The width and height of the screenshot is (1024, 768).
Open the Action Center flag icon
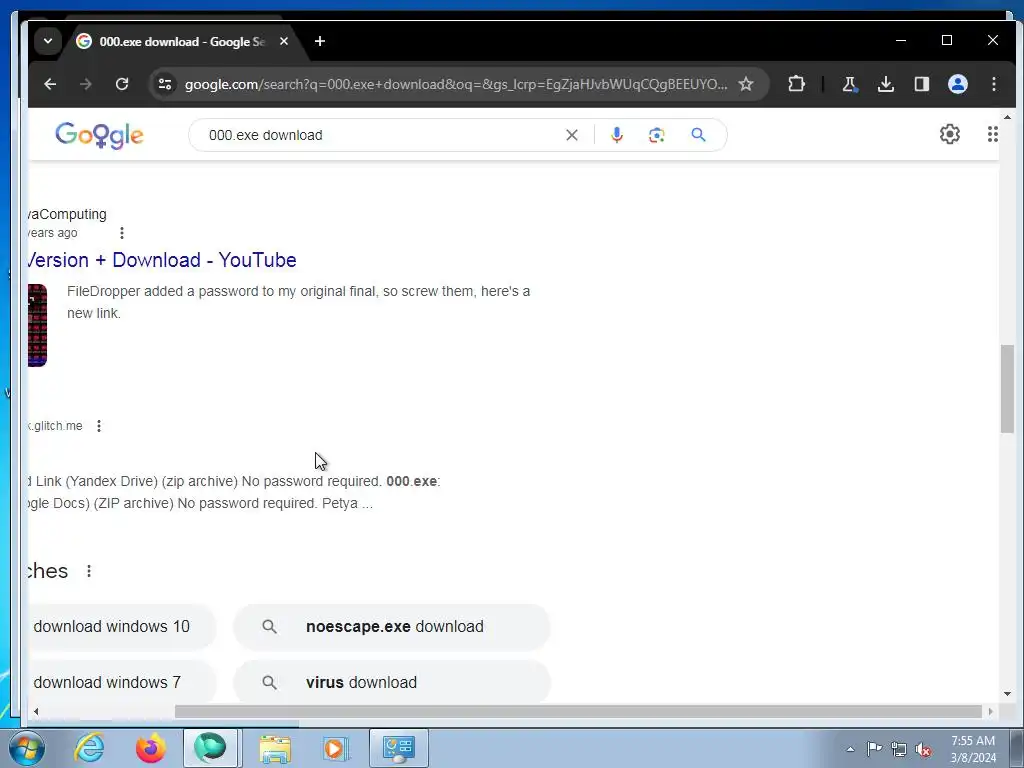874,749
